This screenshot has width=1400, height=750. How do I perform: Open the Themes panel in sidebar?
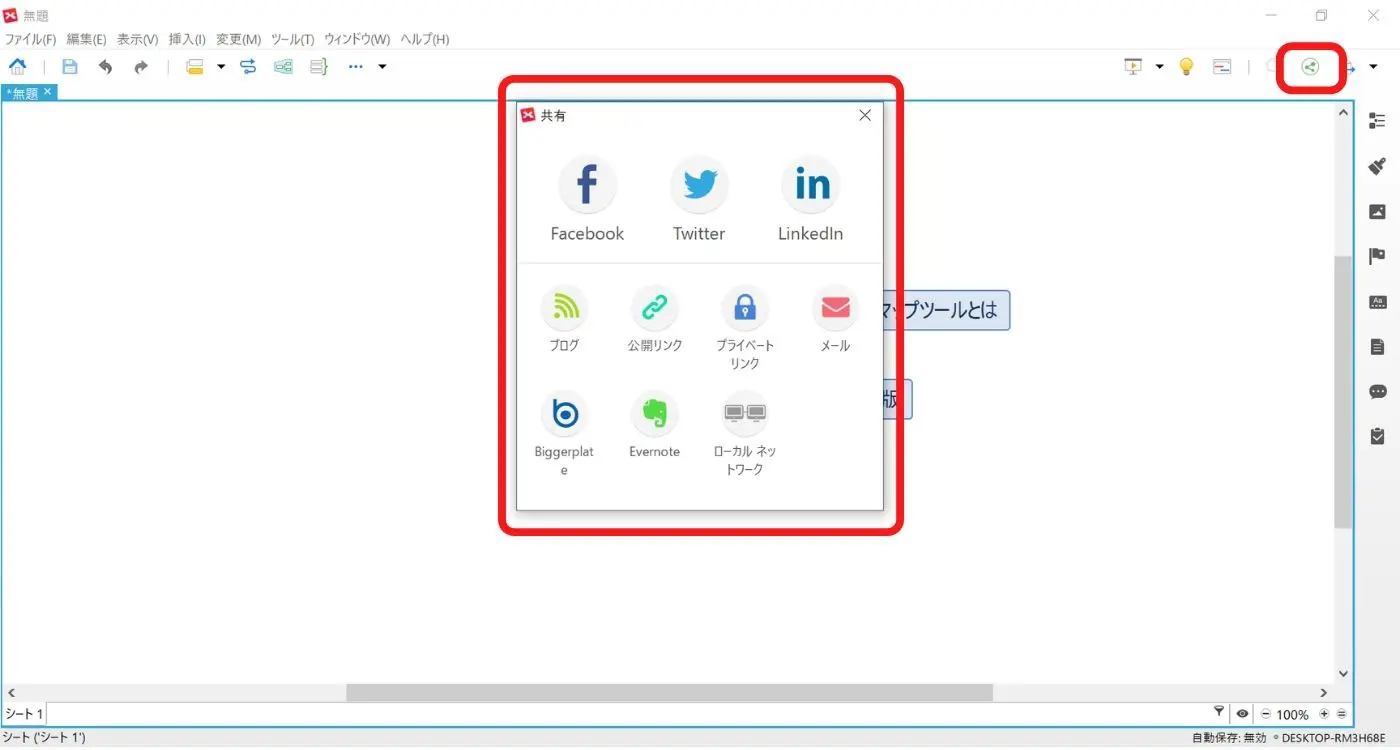(1377, 302)
